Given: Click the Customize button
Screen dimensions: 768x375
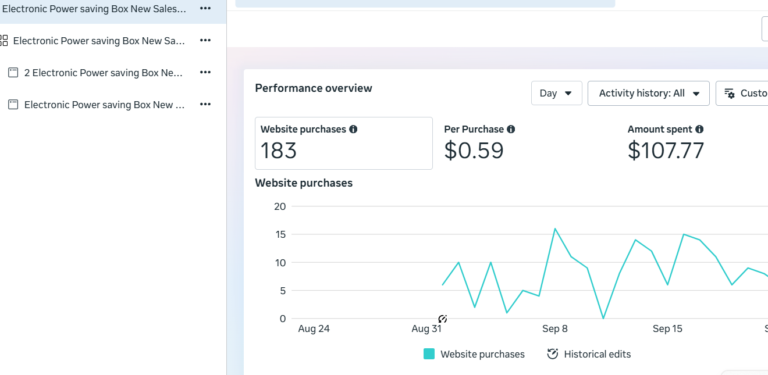Looking at the screenshot, I should (x=742, y=93).
